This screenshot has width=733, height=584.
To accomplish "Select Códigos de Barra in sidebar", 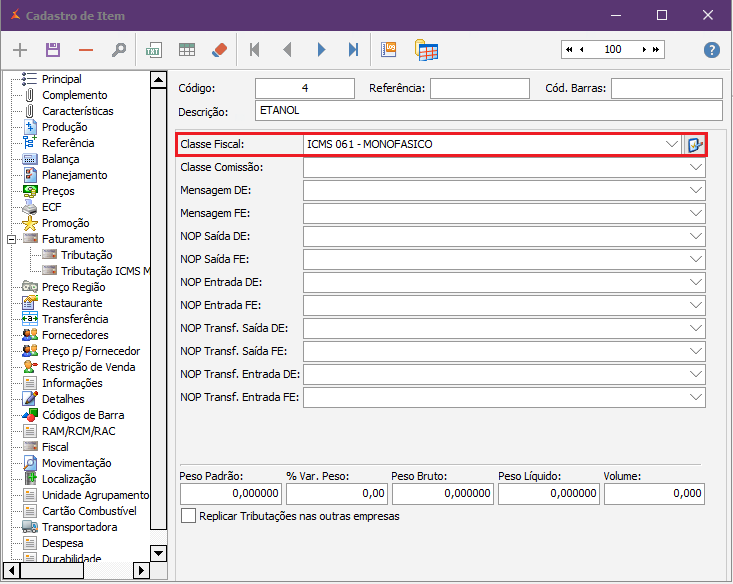I will [83, 415].
